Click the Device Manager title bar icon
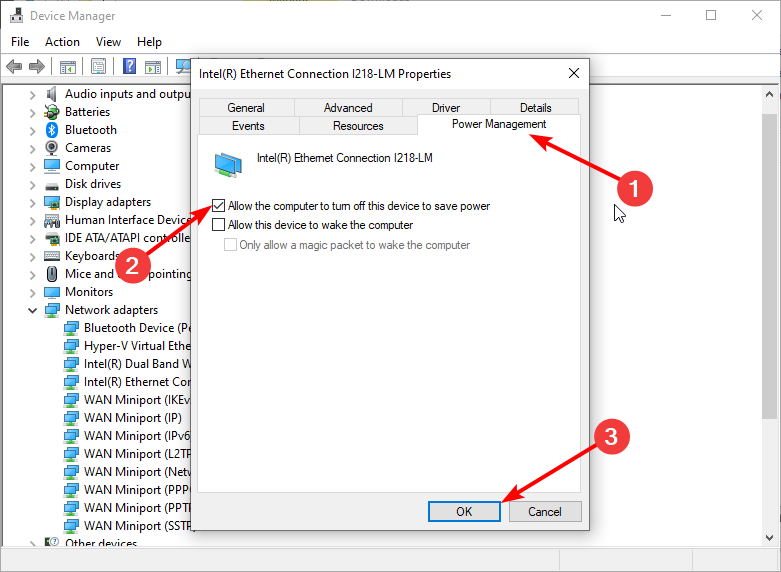The image size is (781, 572). point(16,15)
